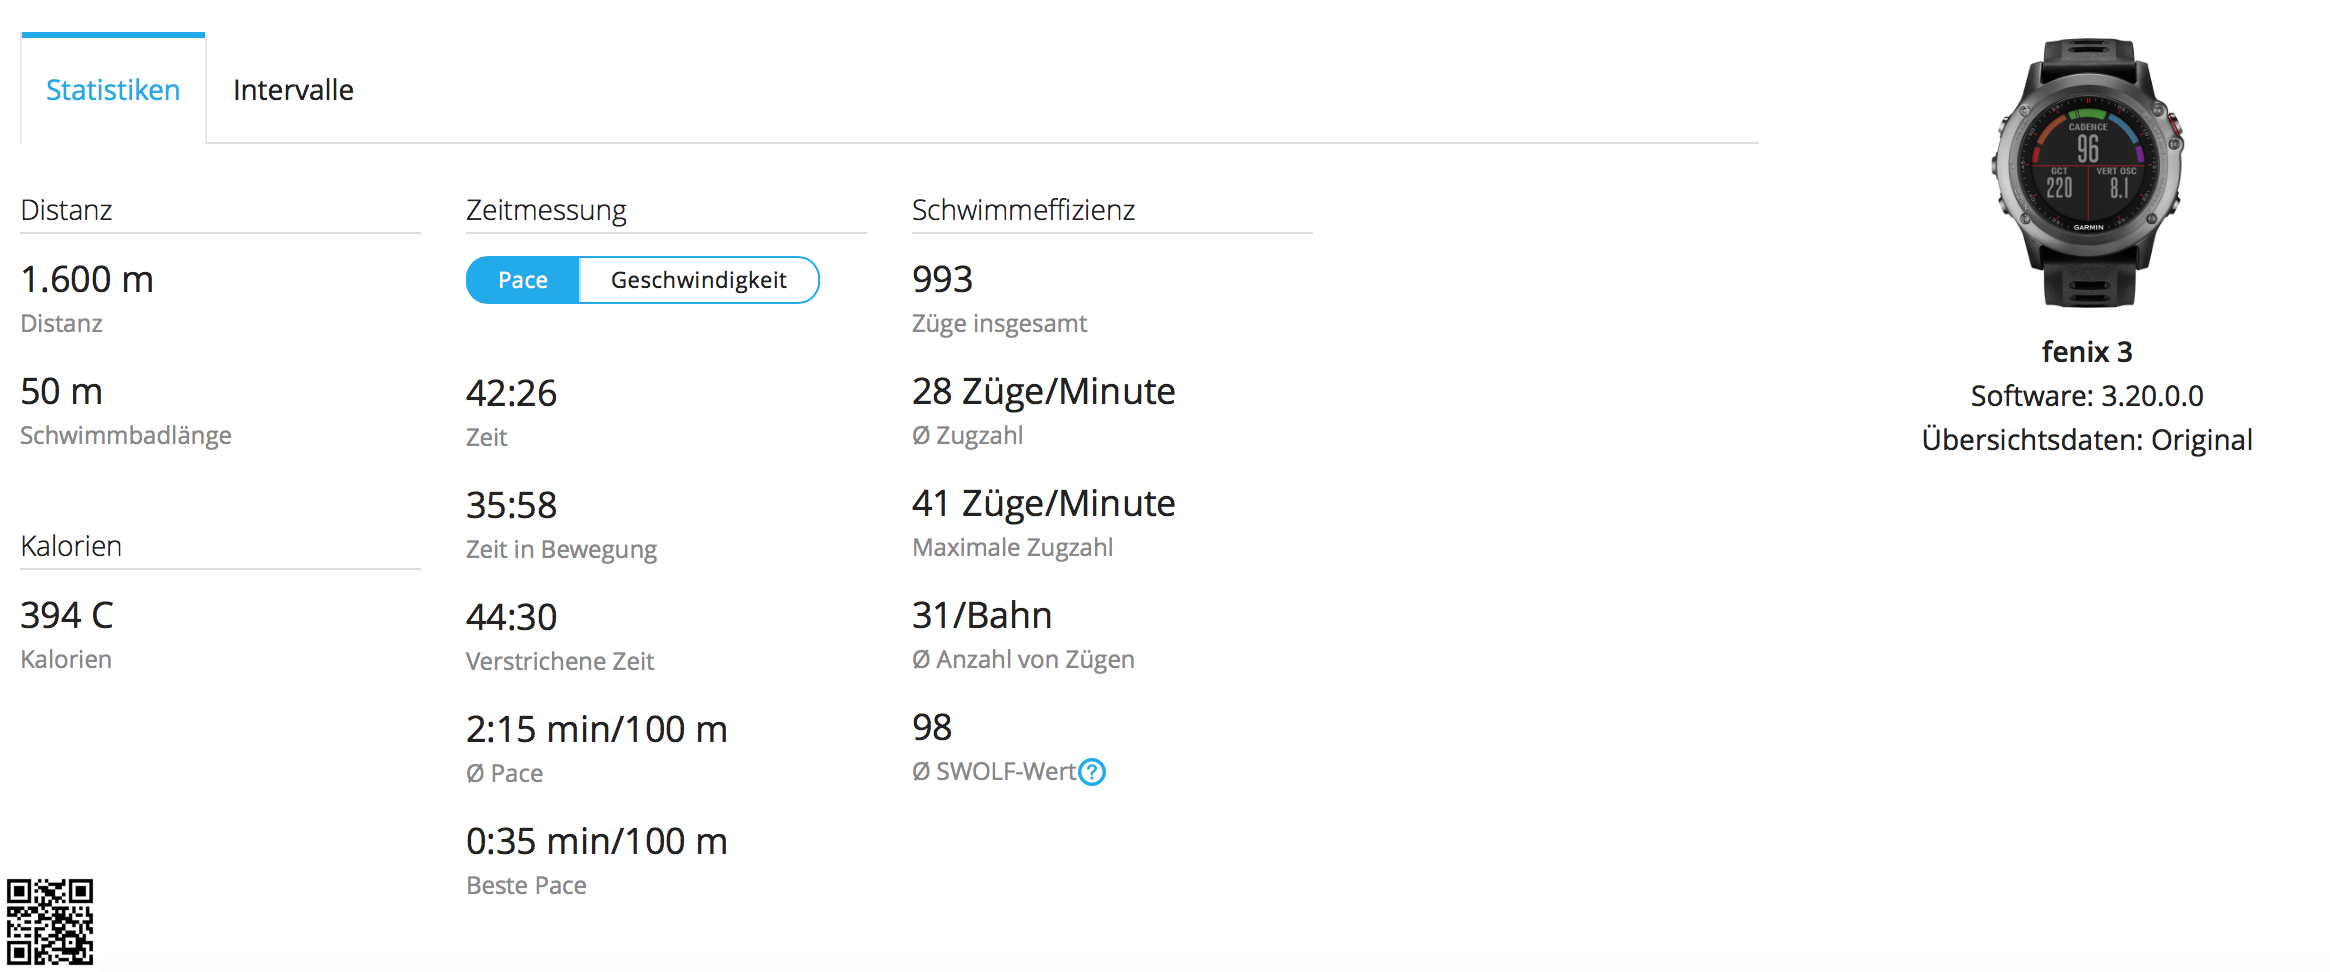Switch timing display to Pace
2330x972 pixels.
point(523,280)
